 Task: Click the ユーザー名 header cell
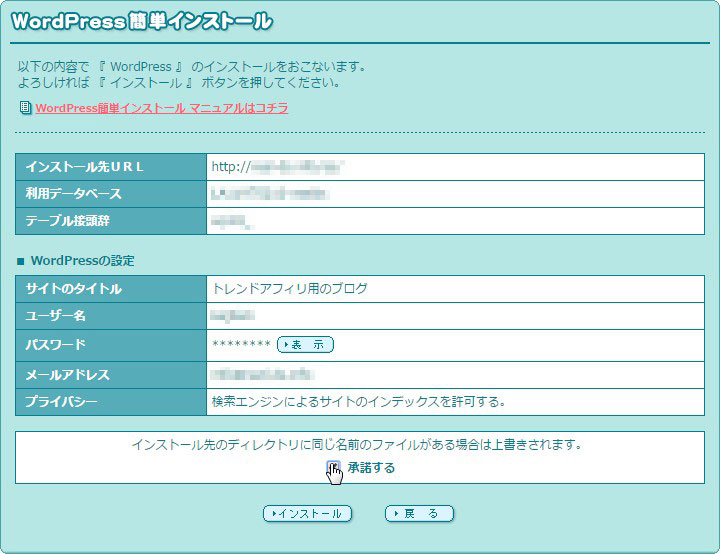point(111,316)
